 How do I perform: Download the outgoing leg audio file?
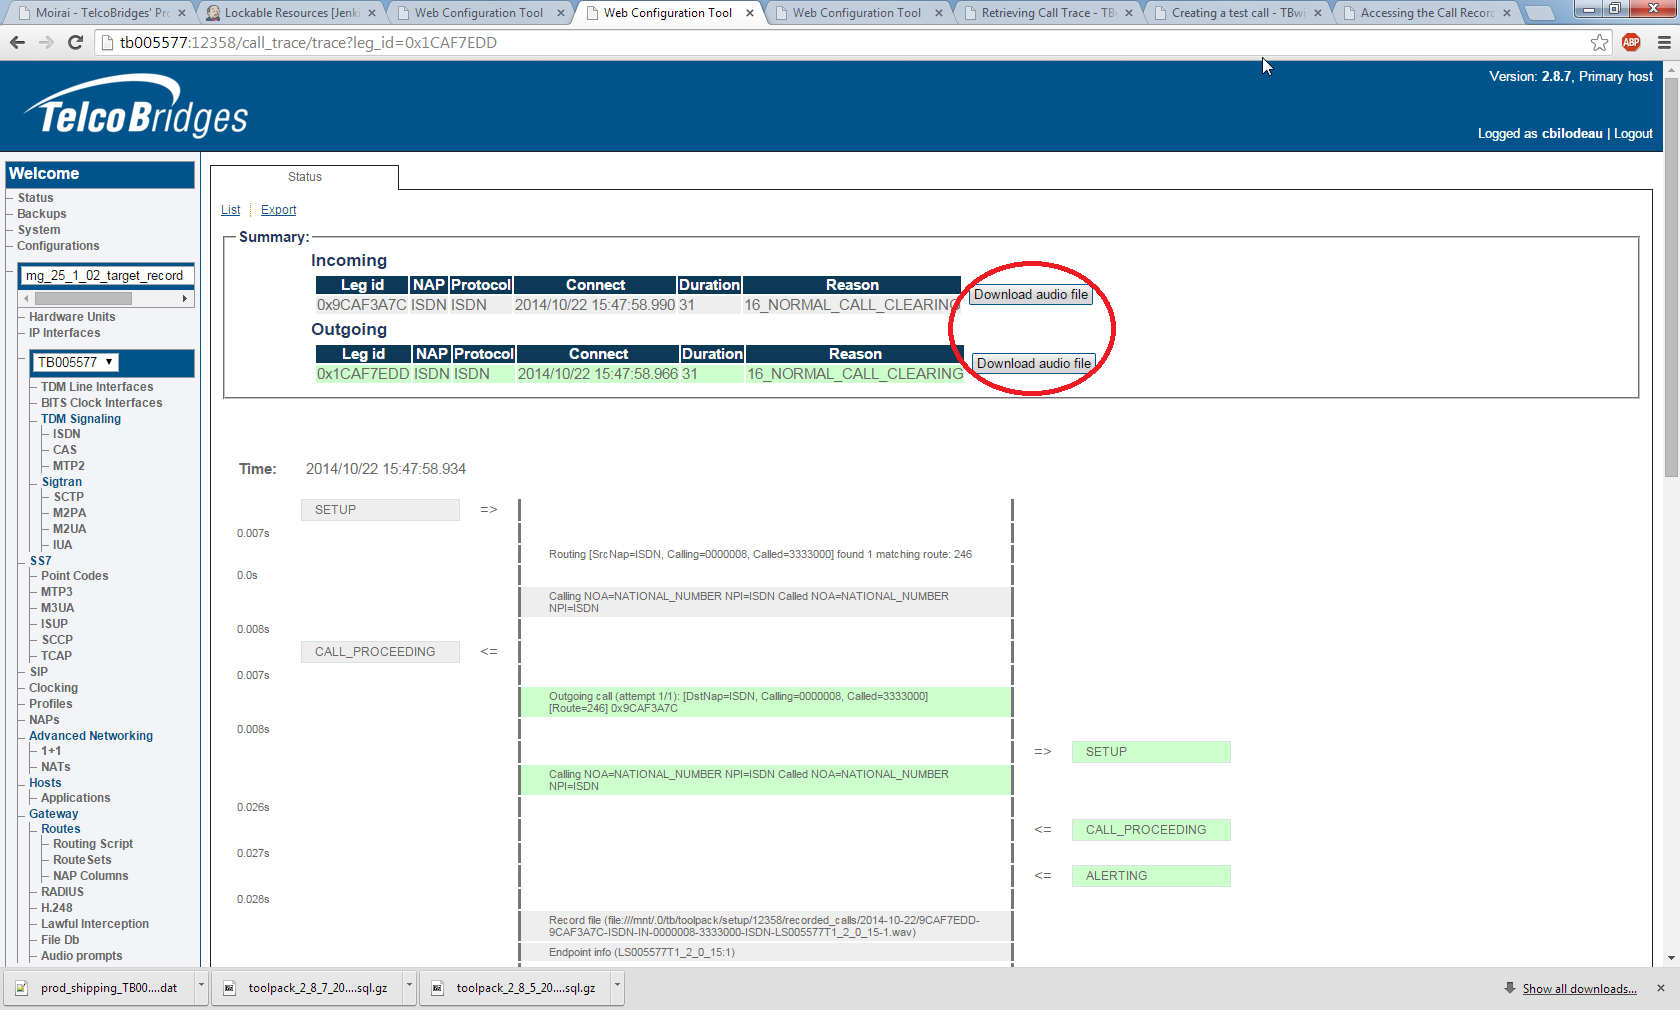(1033, 364)
